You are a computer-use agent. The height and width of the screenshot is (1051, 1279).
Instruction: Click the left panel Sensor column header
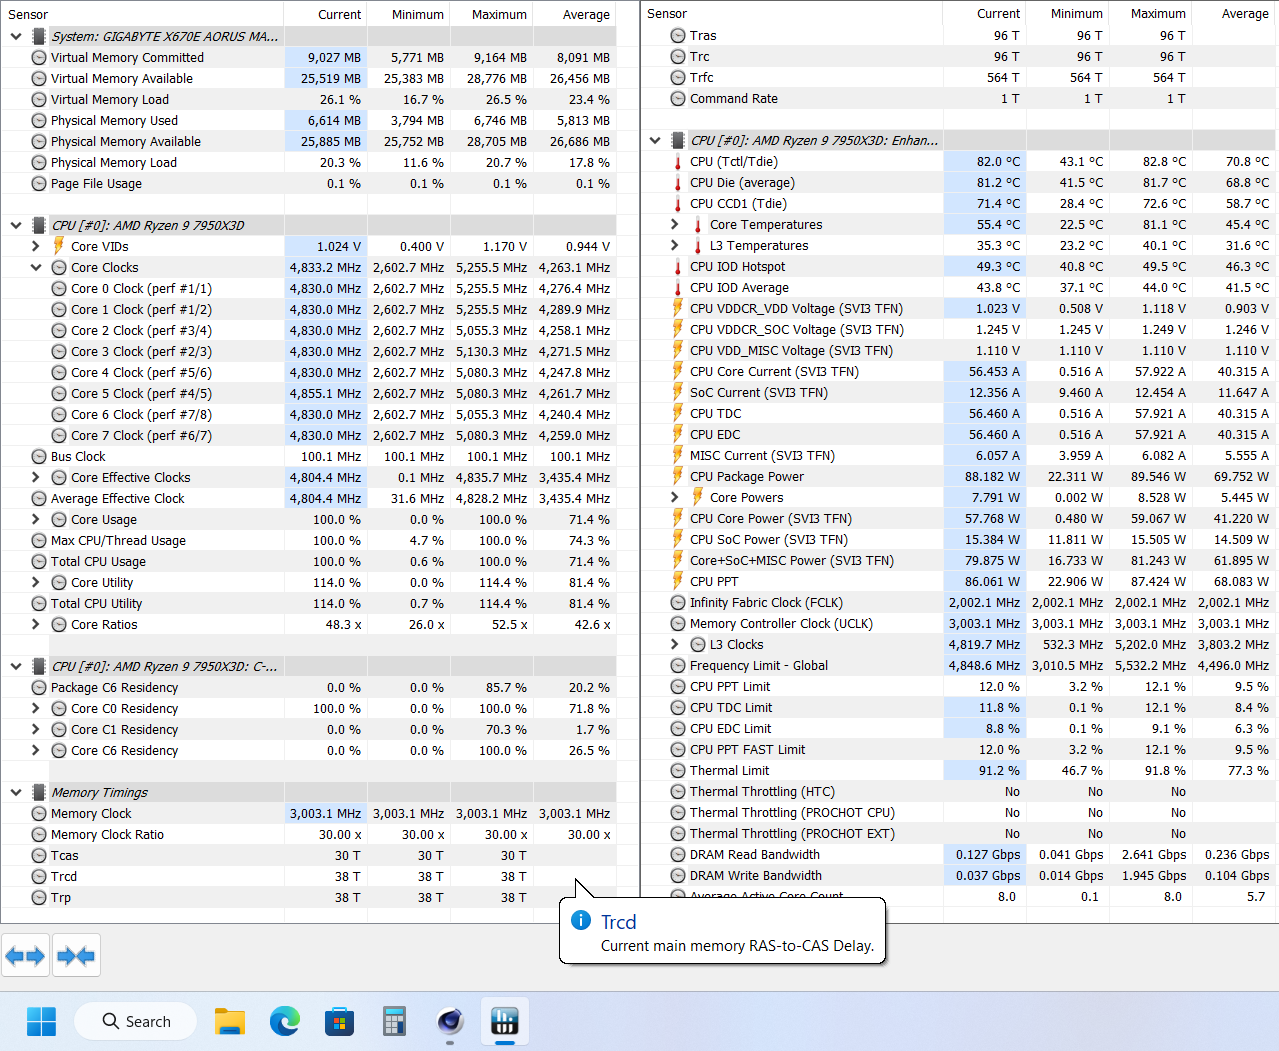[x=142, y=14]
